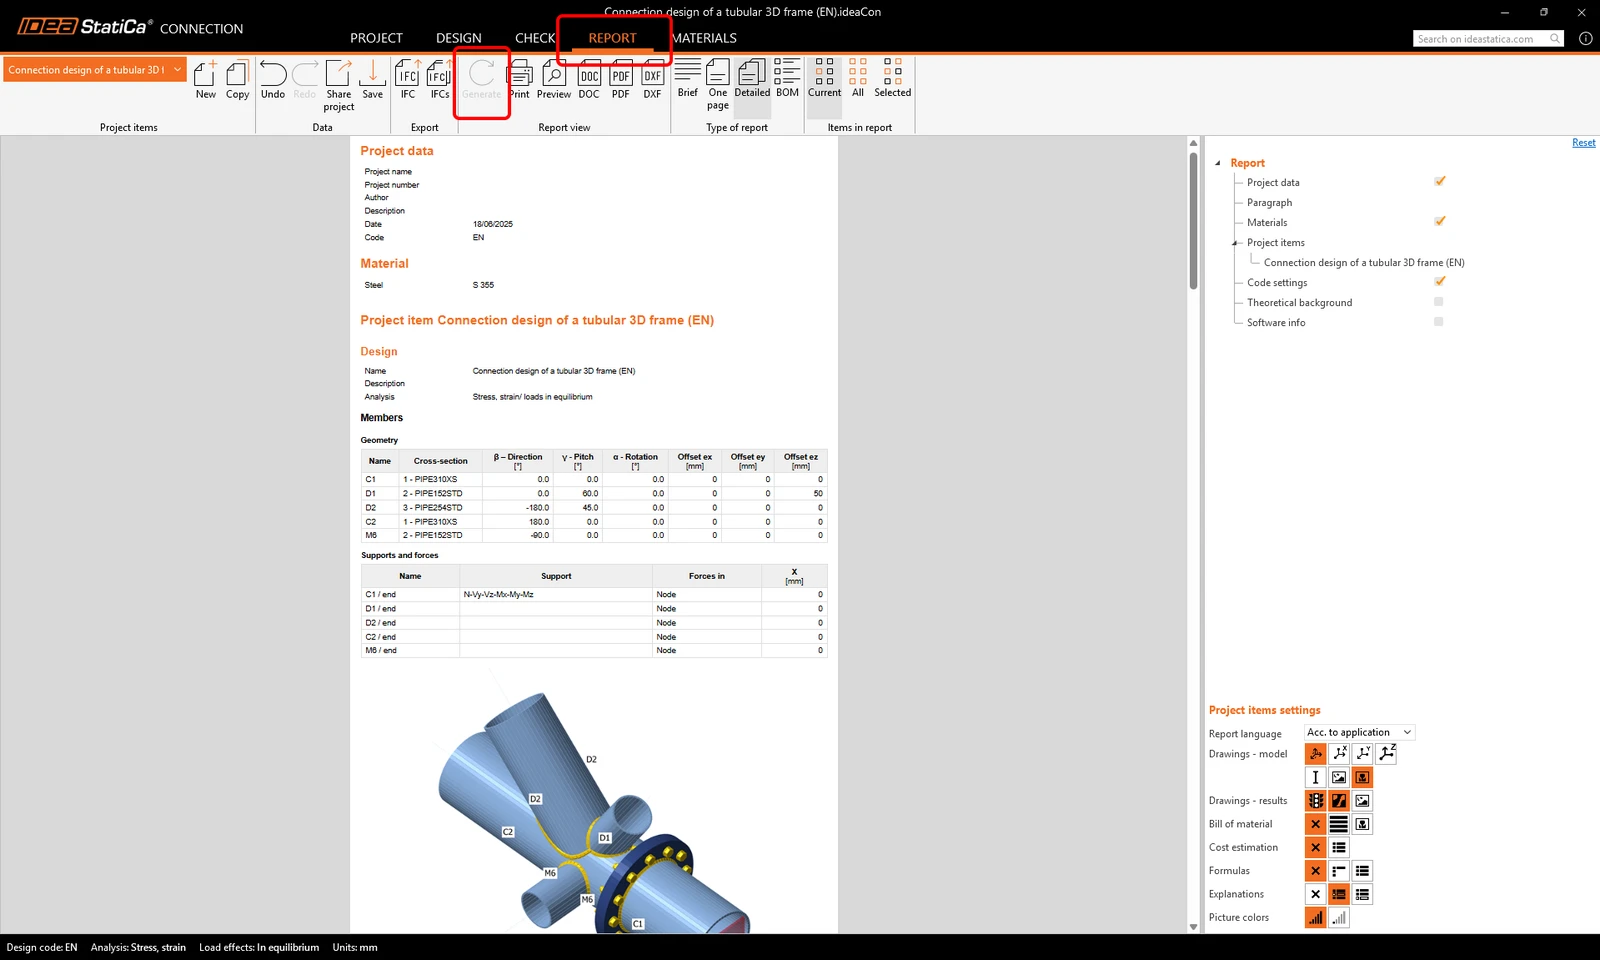
Task: Select list layout for Bill of material
Action: click(x=1339, y=824)
